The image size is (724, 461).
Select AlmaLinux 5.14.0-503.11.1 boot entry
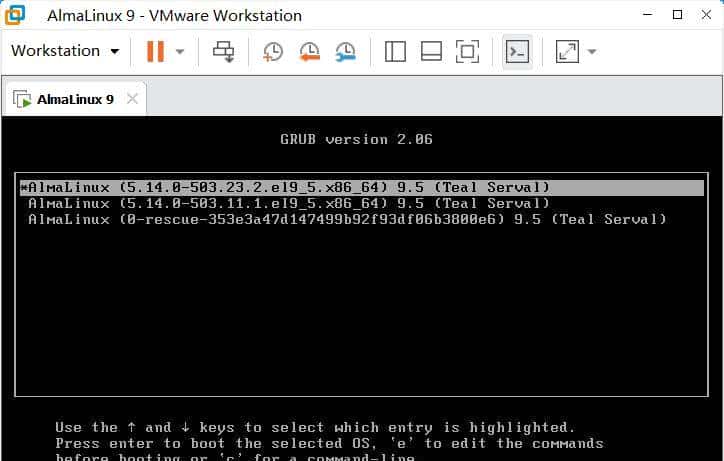362,203
